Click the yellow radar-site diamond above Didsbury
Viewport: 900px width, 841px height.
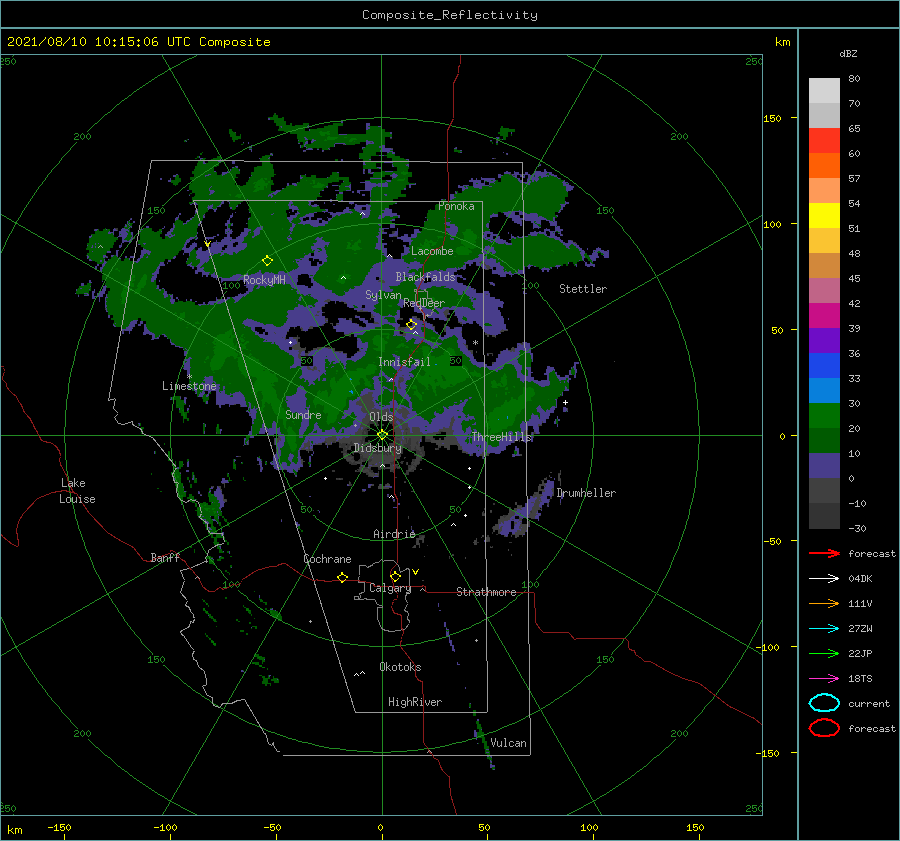(x=382, y=435)
